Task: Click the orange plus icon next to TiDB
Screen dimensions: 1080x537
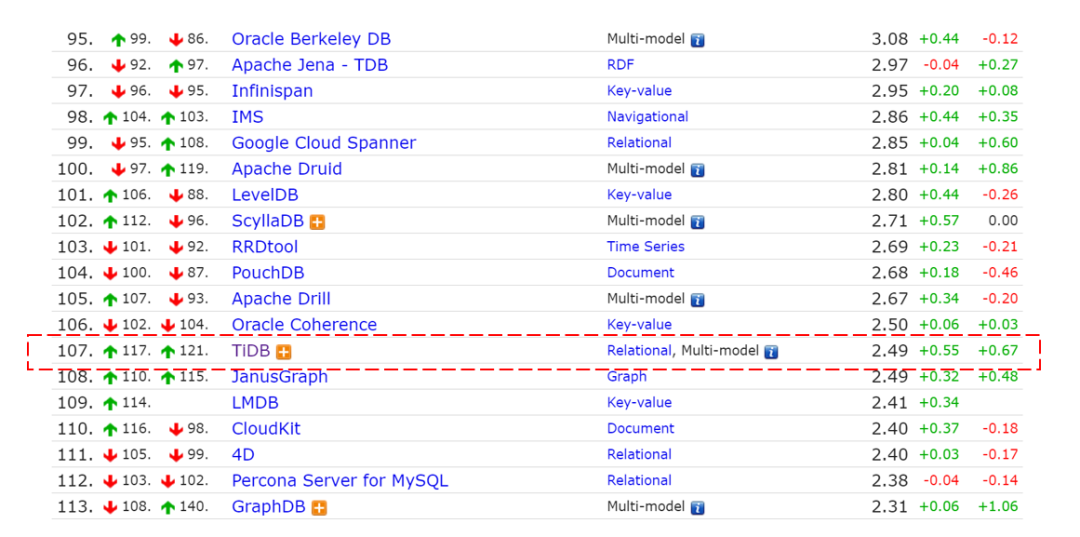Action: click(283, 352)
